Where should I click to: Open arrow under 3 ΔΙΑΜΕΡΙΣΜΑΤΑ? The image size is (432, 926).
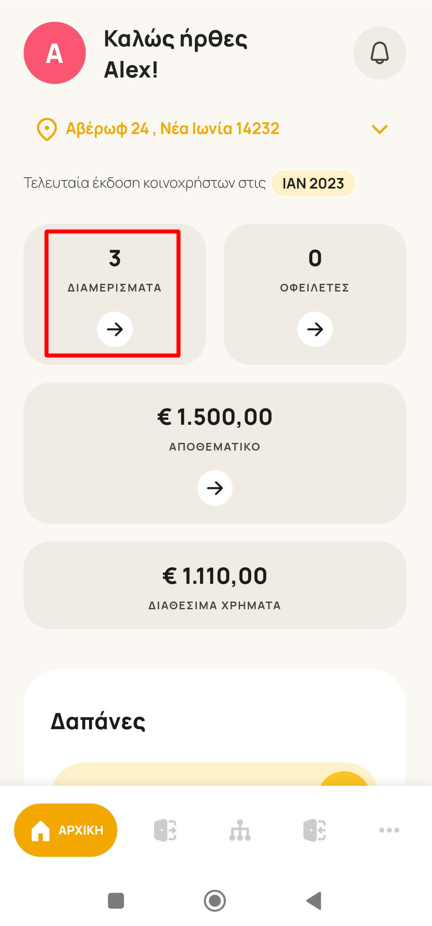click(x=114, y=329)
